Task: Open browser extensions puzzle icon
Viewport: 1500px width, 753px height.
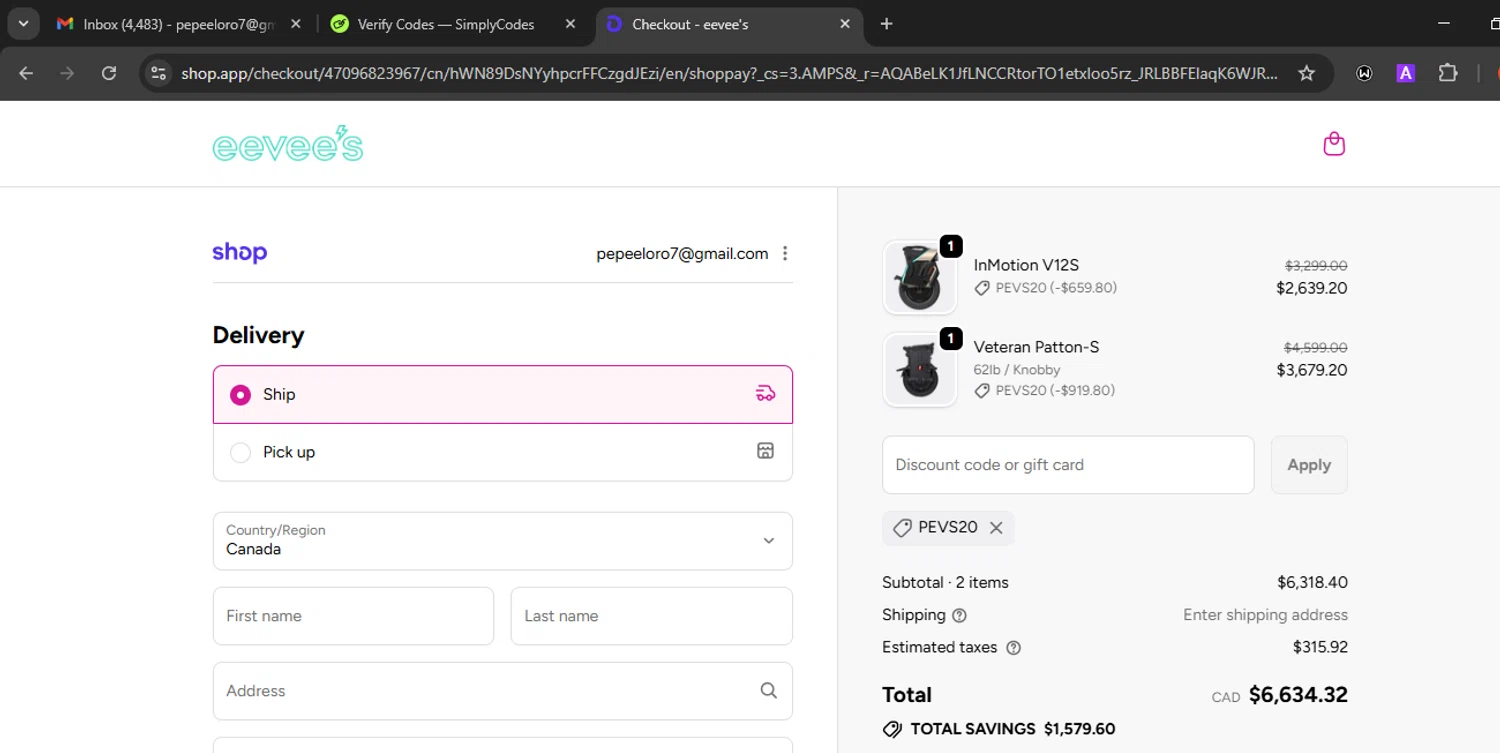Action: pos(1447,73)
